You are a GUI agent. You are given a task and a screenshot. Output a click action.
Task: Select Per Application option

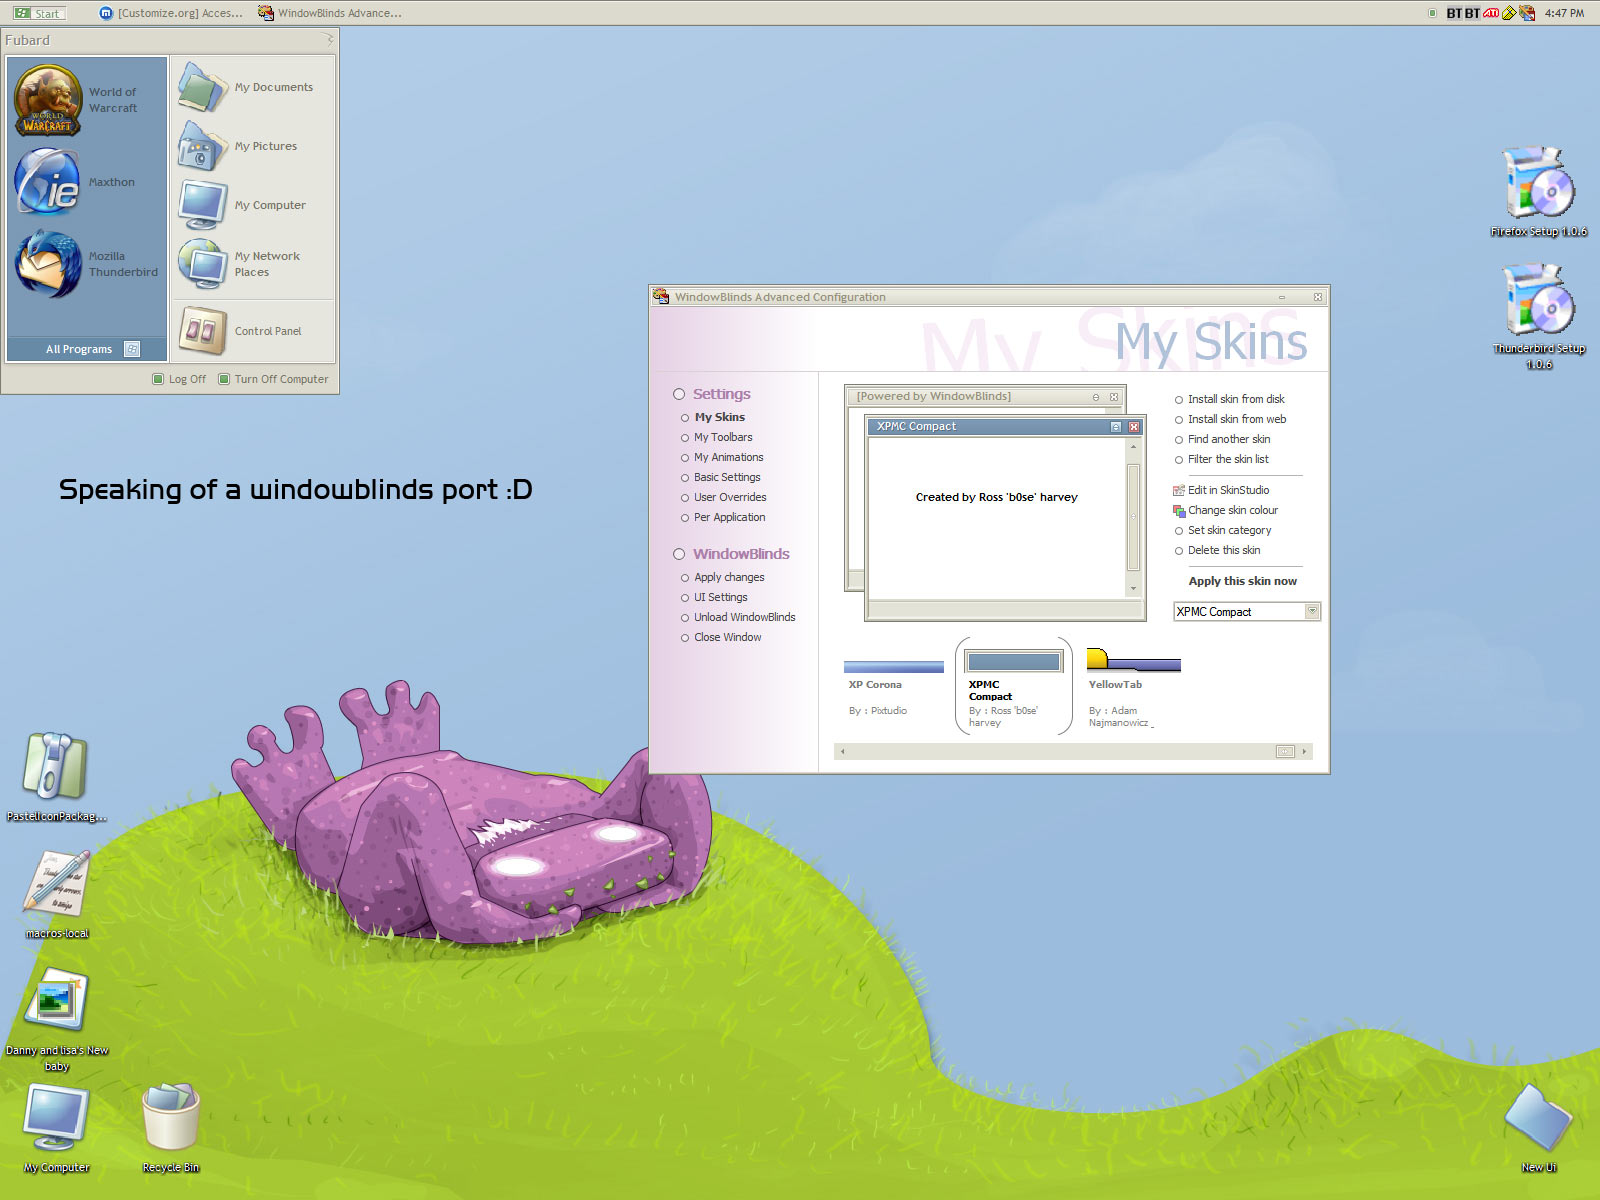point(729,517)
